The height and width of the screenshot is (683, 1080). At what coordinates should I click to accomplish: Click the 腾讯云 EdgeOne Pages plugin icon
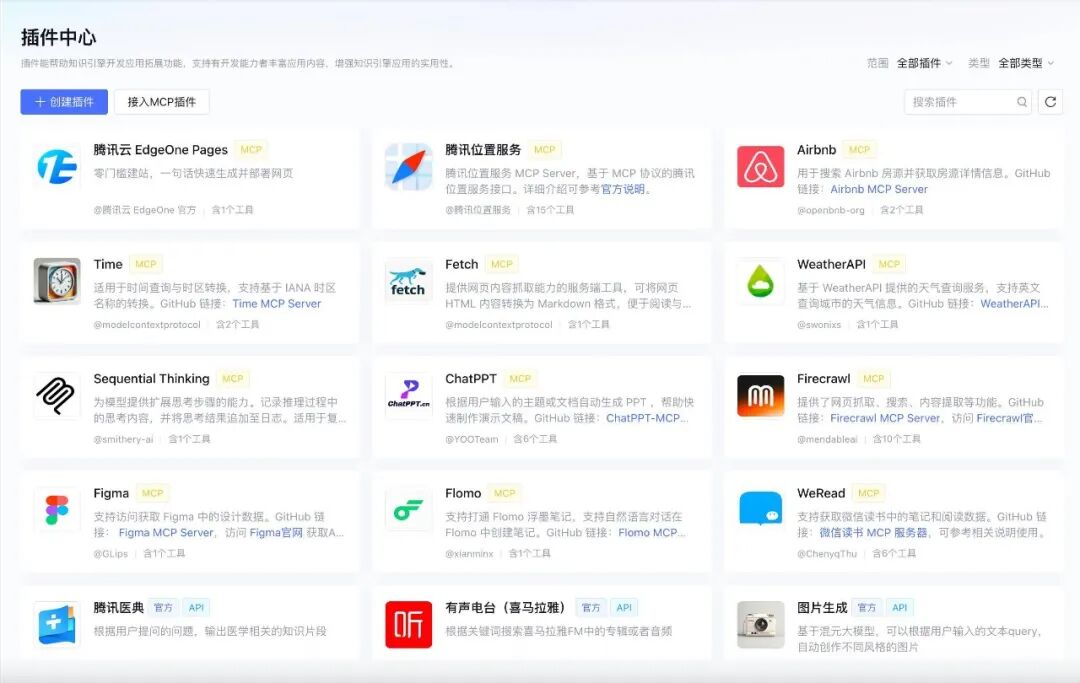point(57,167)
